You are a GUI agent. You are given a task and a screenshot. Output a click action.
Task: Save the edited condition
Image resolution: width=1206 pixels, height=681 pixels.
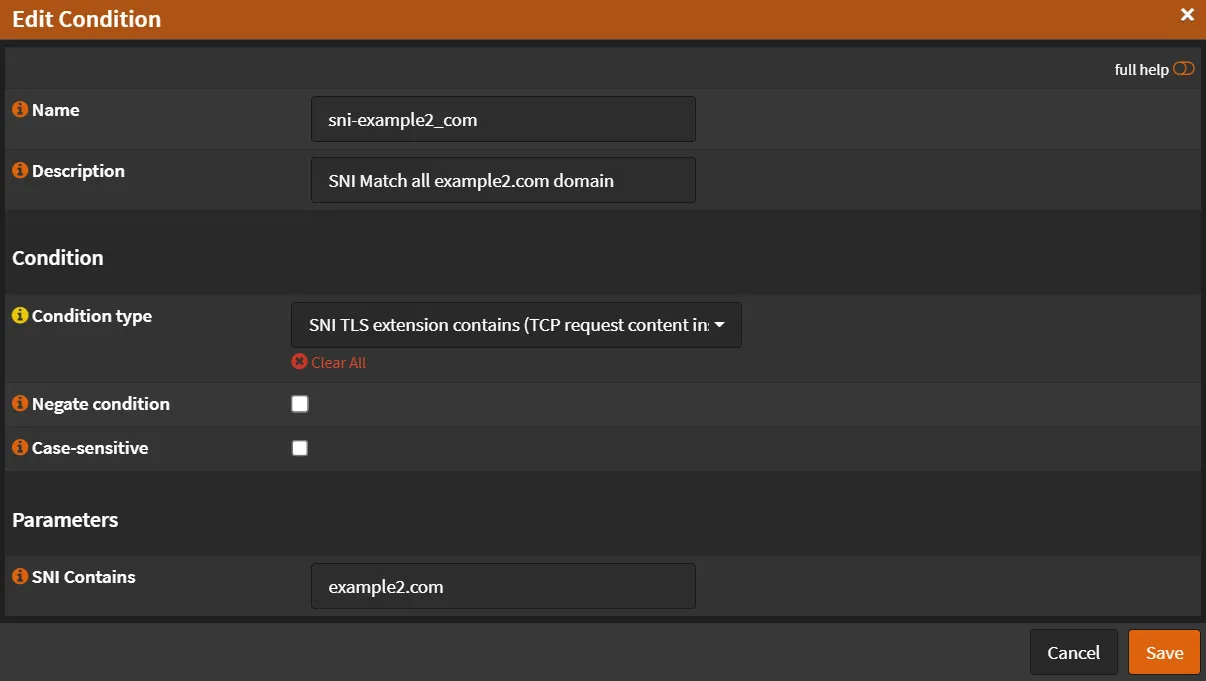(x=1163, y=652)
